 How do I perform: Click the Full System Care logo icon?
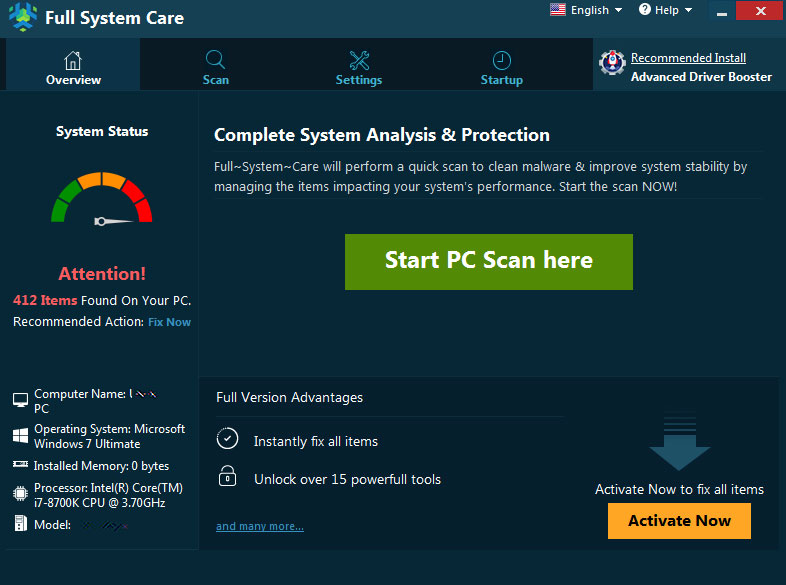20,18
